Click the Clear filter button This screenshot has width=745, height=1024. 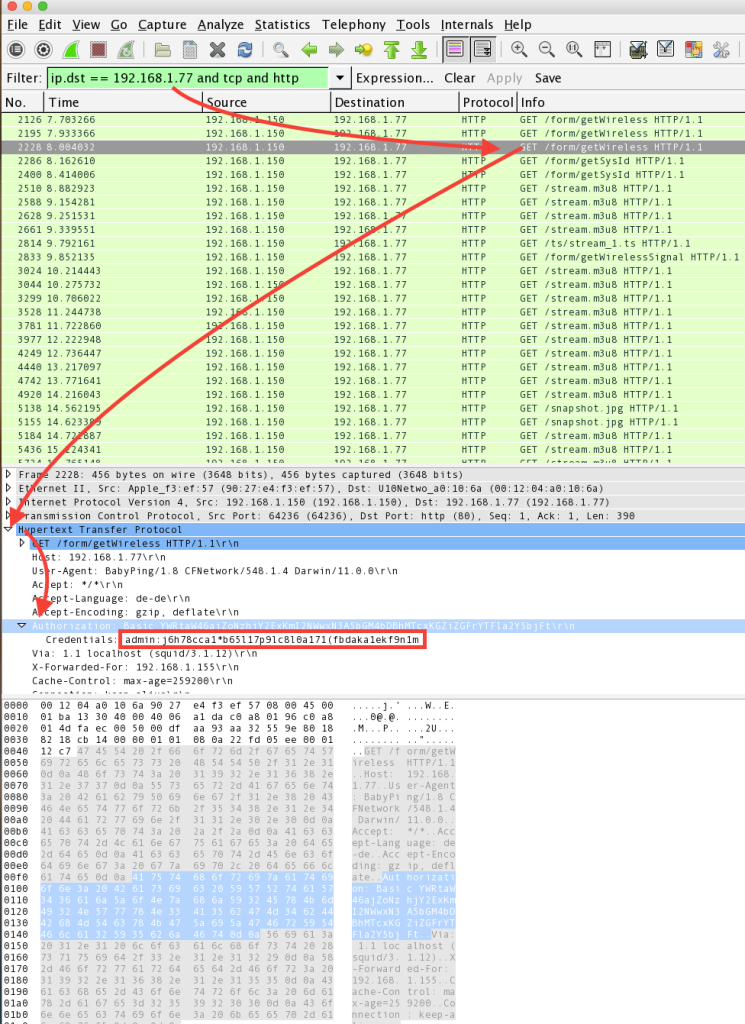pyautogui.click(x=459, y=78)
